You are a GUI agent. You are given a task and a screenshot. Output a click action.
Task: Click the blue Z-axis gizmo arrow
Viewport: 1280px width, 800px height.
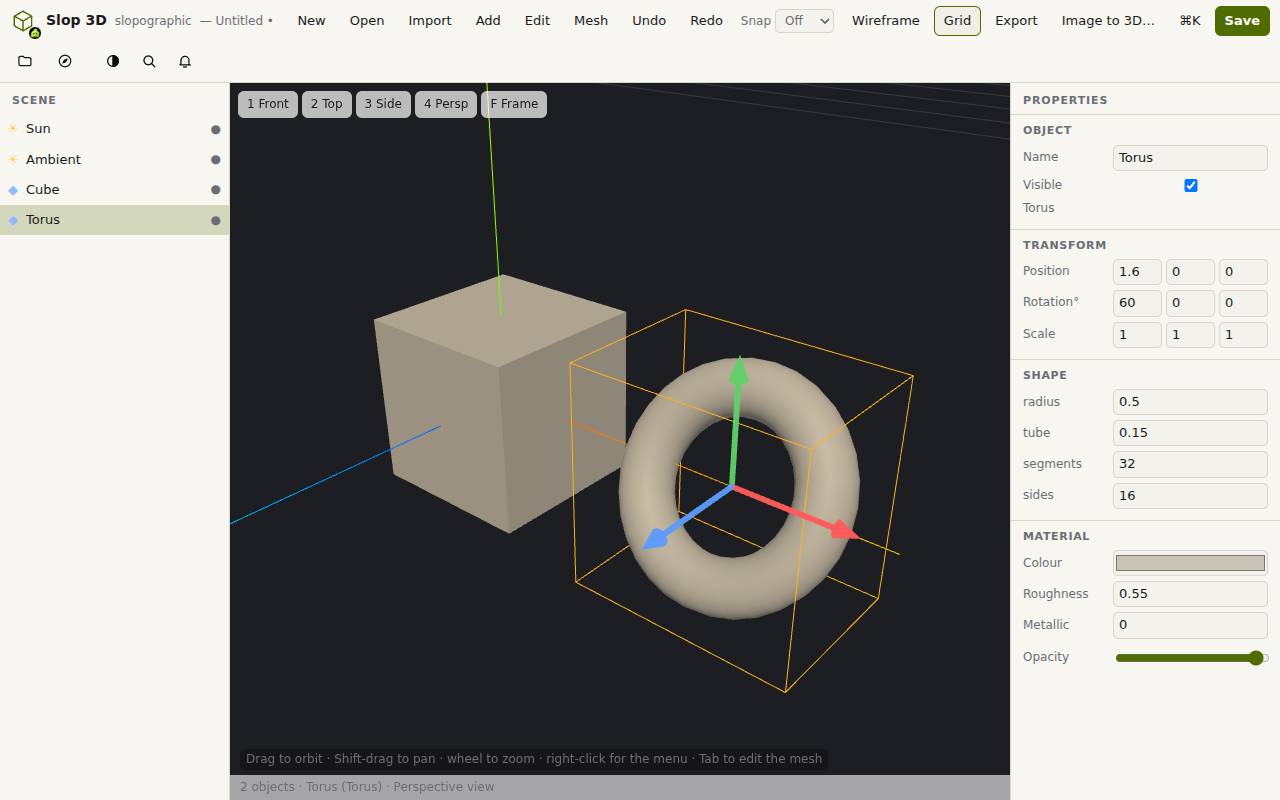(657, 538)
